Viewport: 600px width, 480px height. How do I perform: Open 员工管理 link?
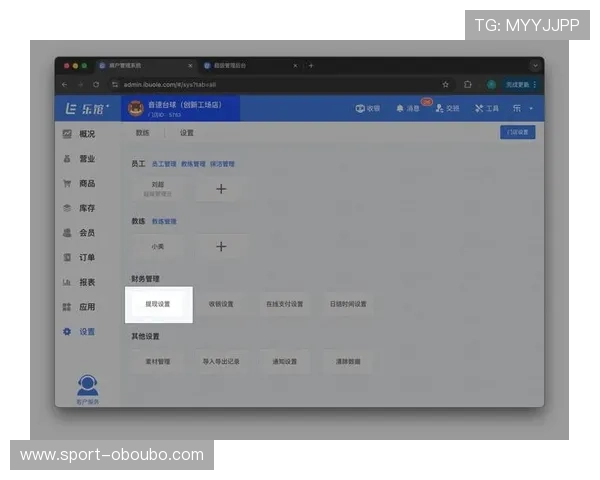(164, 164)
